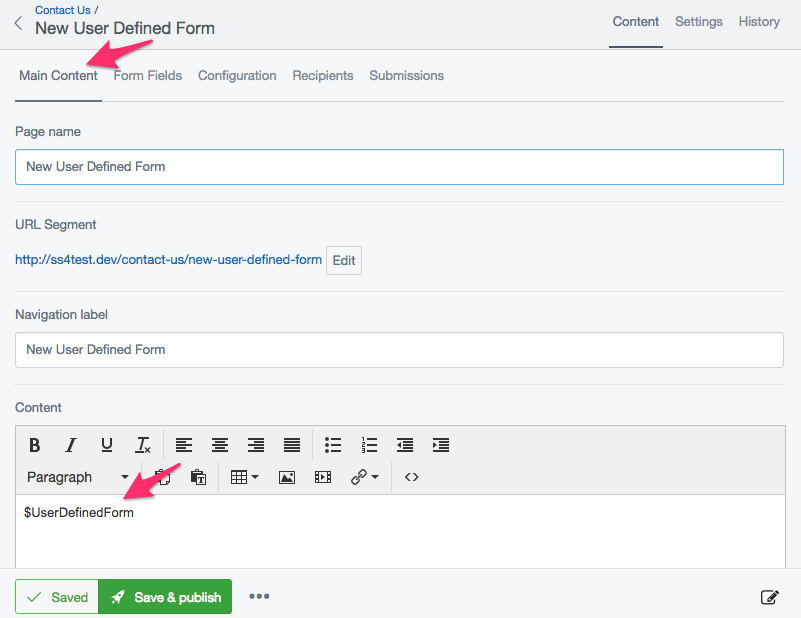Follow the Contact Us breadcrumb link
Screen dimensions: 801x618
(62, 9)
